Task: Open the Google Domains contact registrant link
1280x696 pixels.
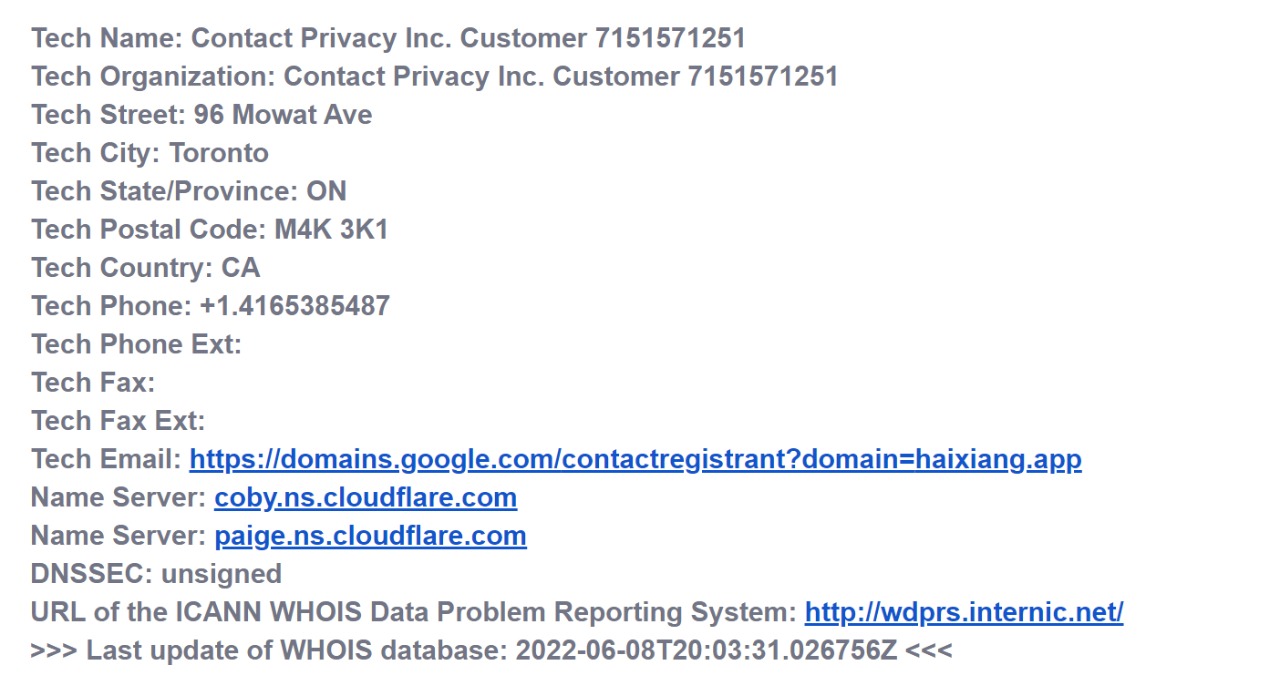Action: 635,460
